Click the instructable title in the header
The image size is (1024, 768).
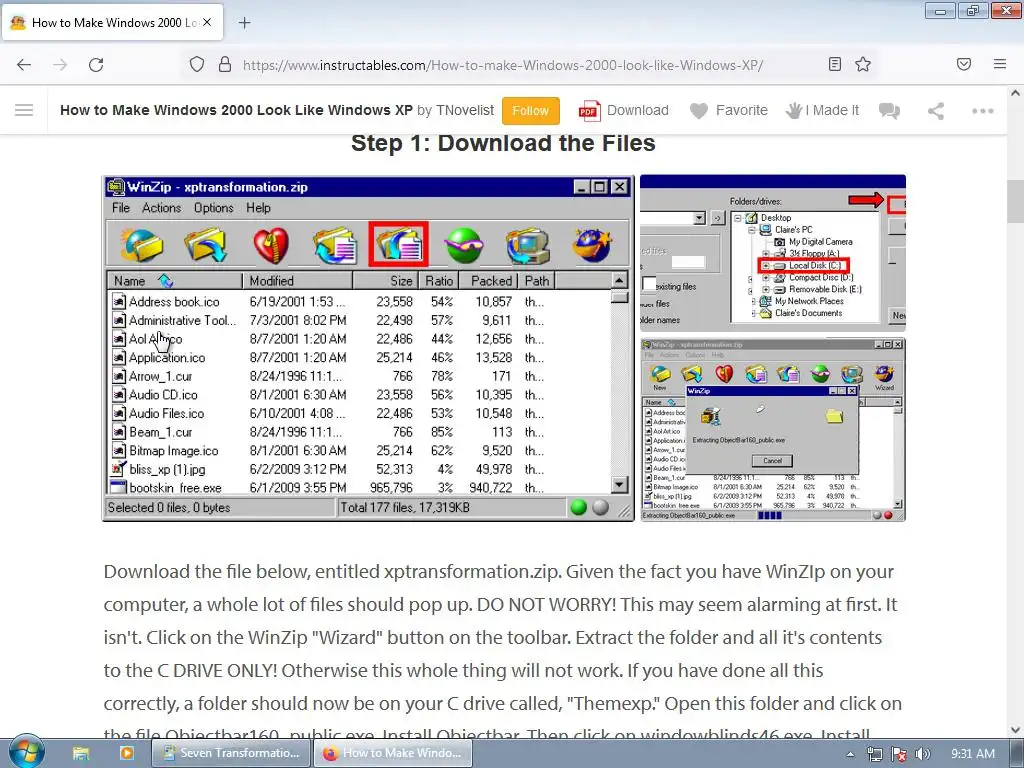pos(236,110)
